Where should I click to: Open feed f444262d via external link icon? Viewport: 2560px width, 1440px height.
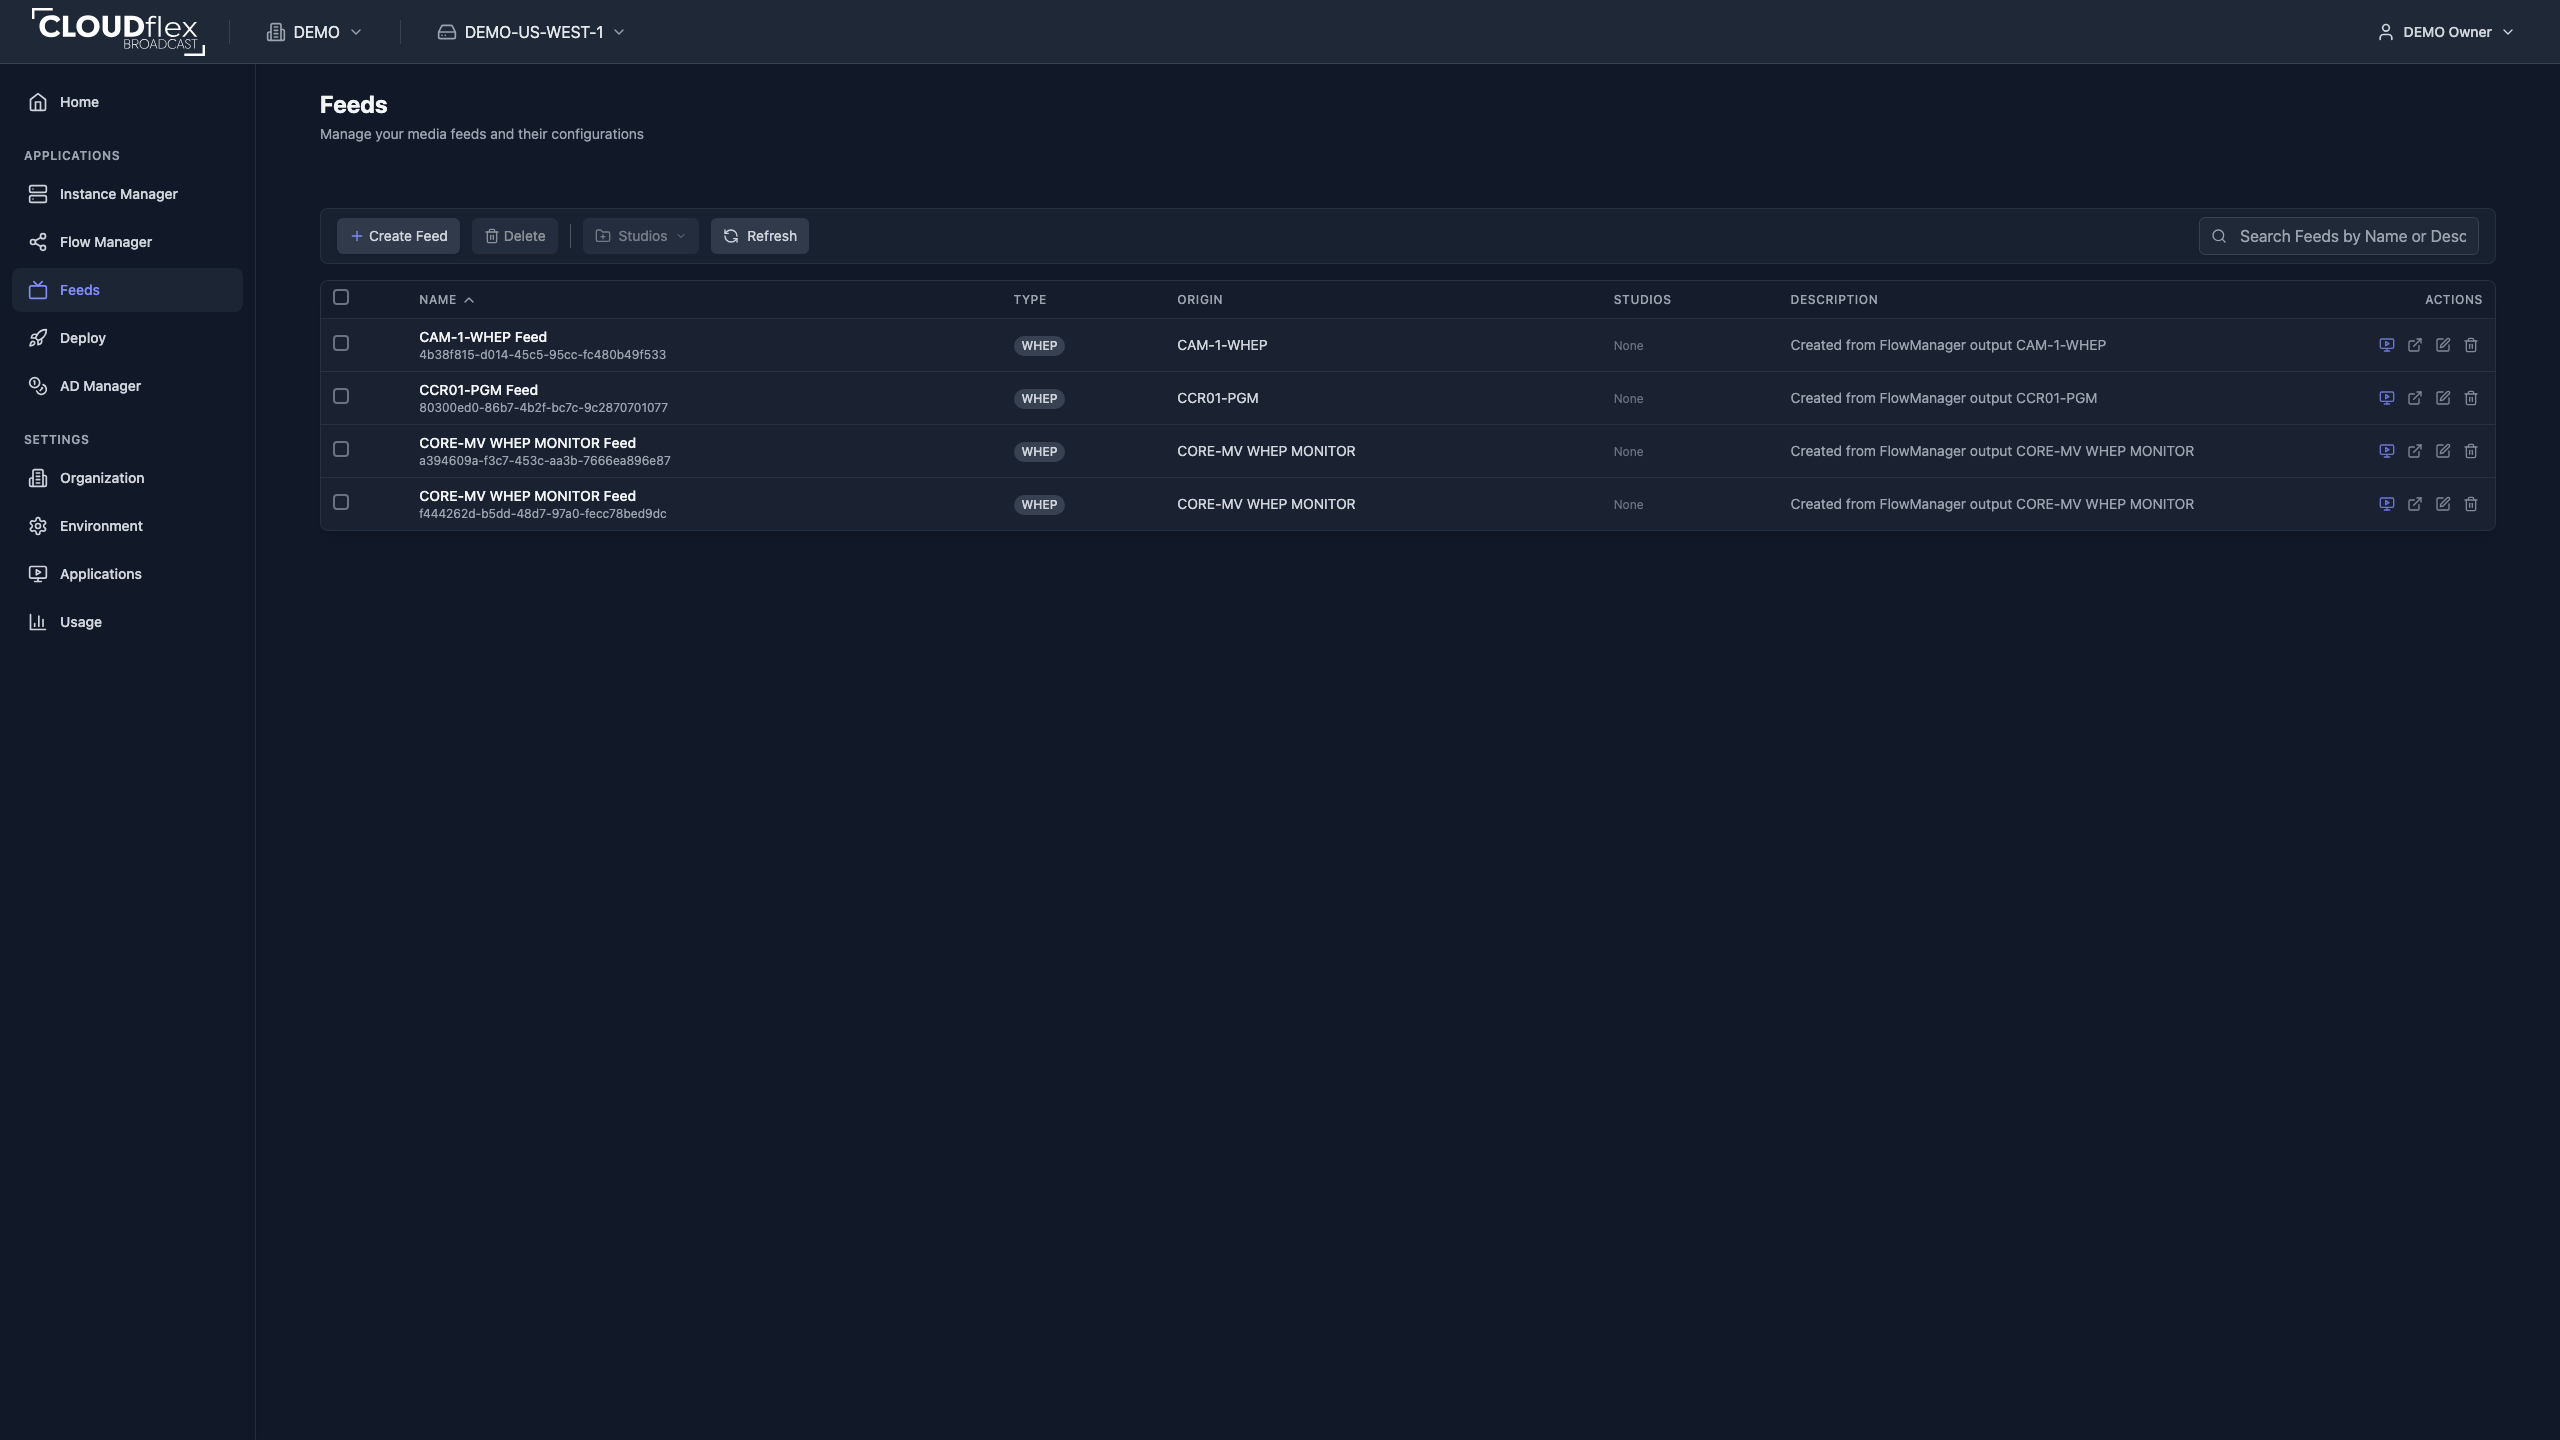point(2414,504)
